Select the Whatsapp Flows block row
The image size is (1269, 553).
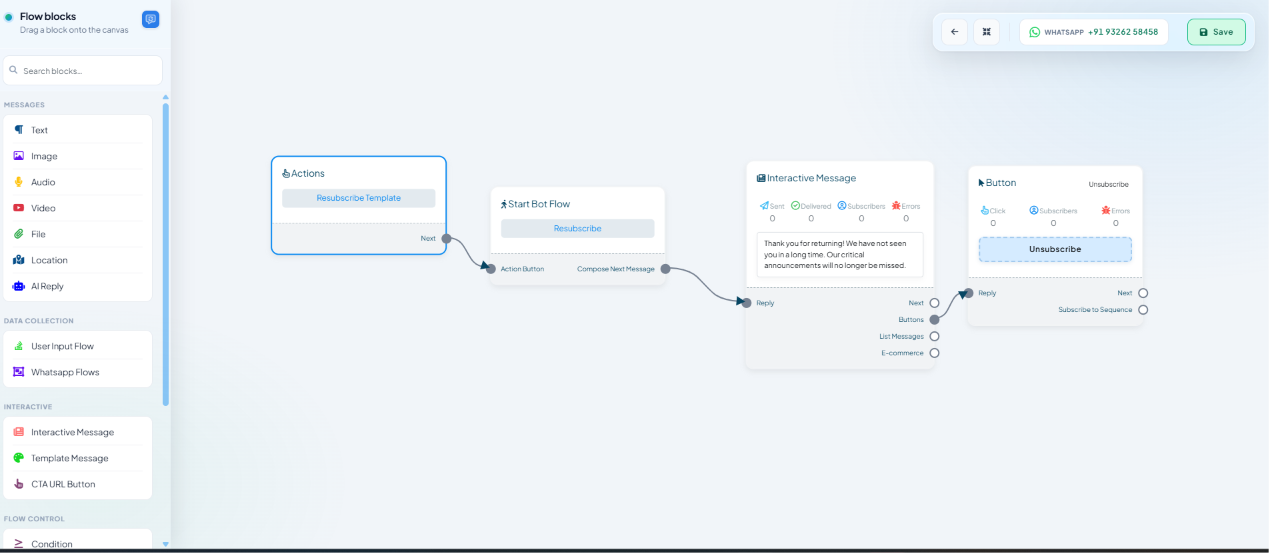tap(77, 372)
